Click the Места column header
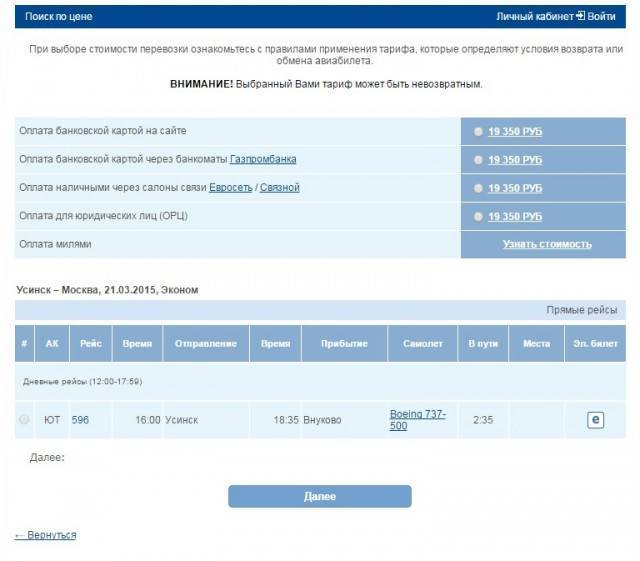 click(x=536, y=343)
